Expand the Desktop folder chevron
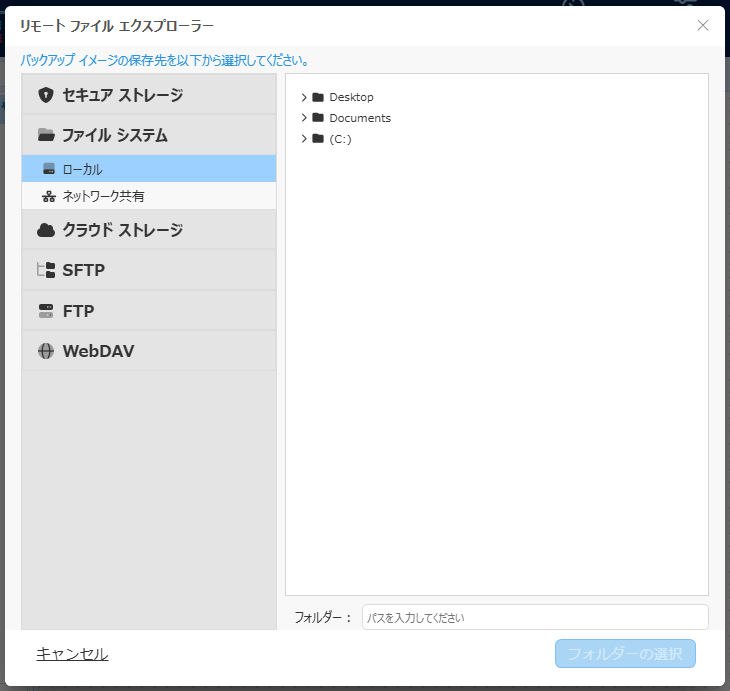Image resolution: width=730 pixels, height=691 pixels. (304, 97)
